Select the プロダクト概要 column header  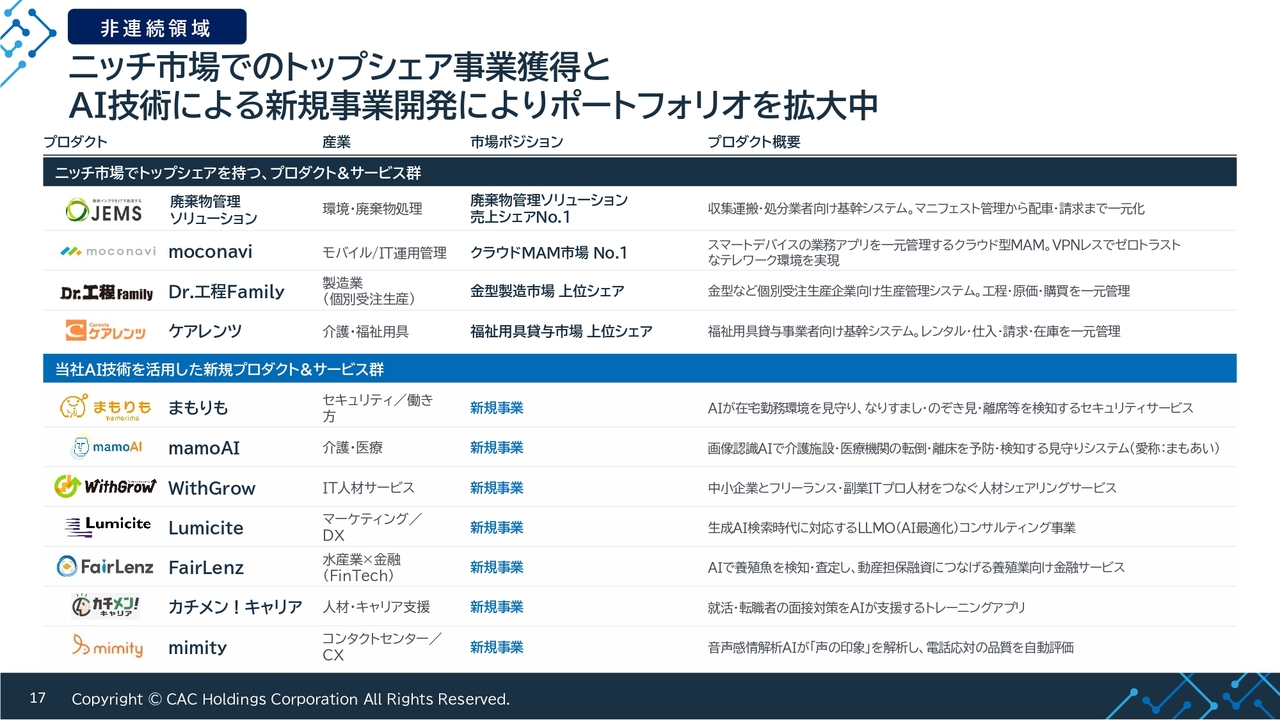click(x=754, y=142)
